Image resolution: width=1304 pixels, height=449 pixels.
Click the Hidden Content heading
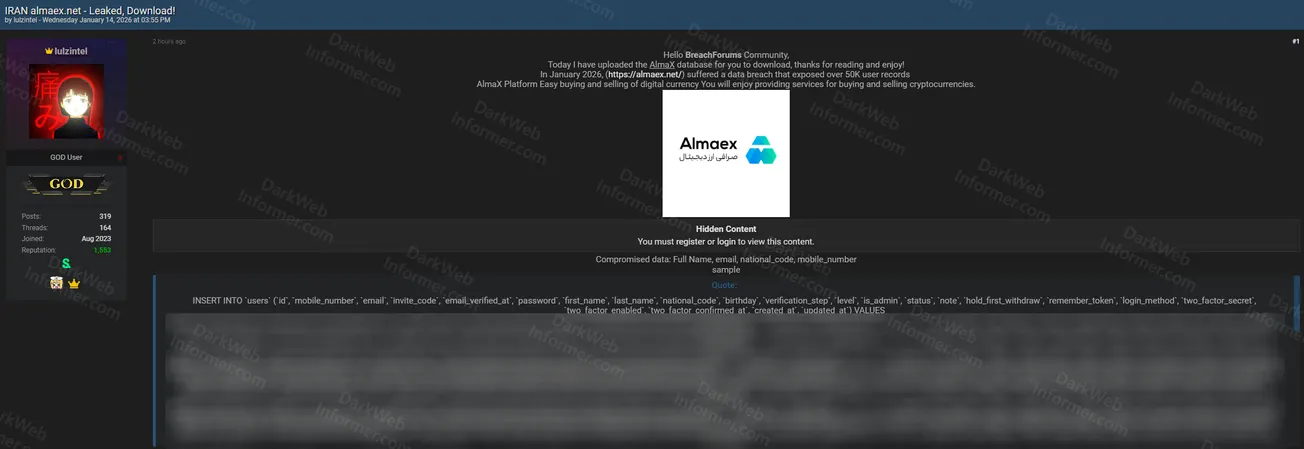726,229
